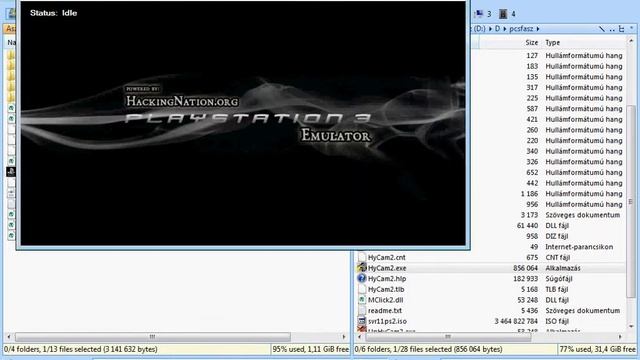The height and width of the screenshot is (360, 640).
Task: Select the HyCam2.cnt file name
Action: click(x=387, y=258)
